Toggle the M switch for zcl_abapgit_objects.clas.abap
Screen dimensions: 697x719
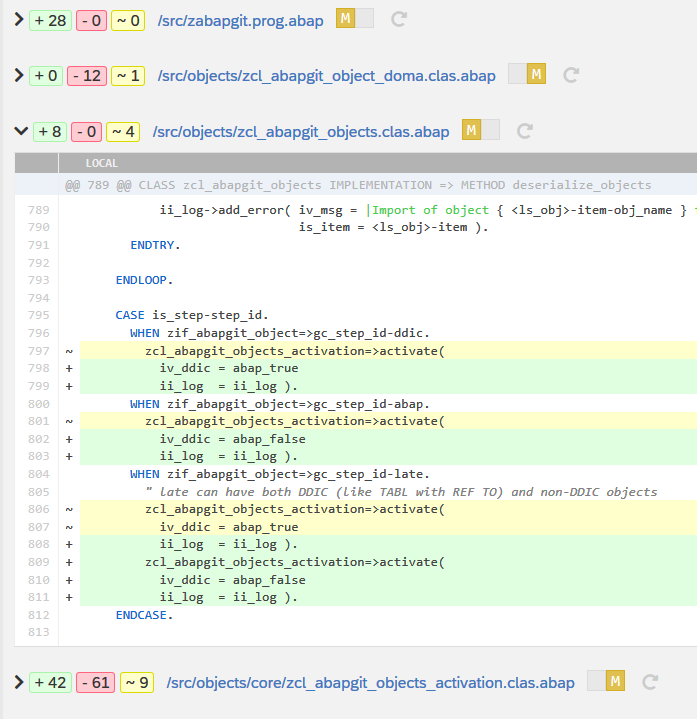pos(480,130)
